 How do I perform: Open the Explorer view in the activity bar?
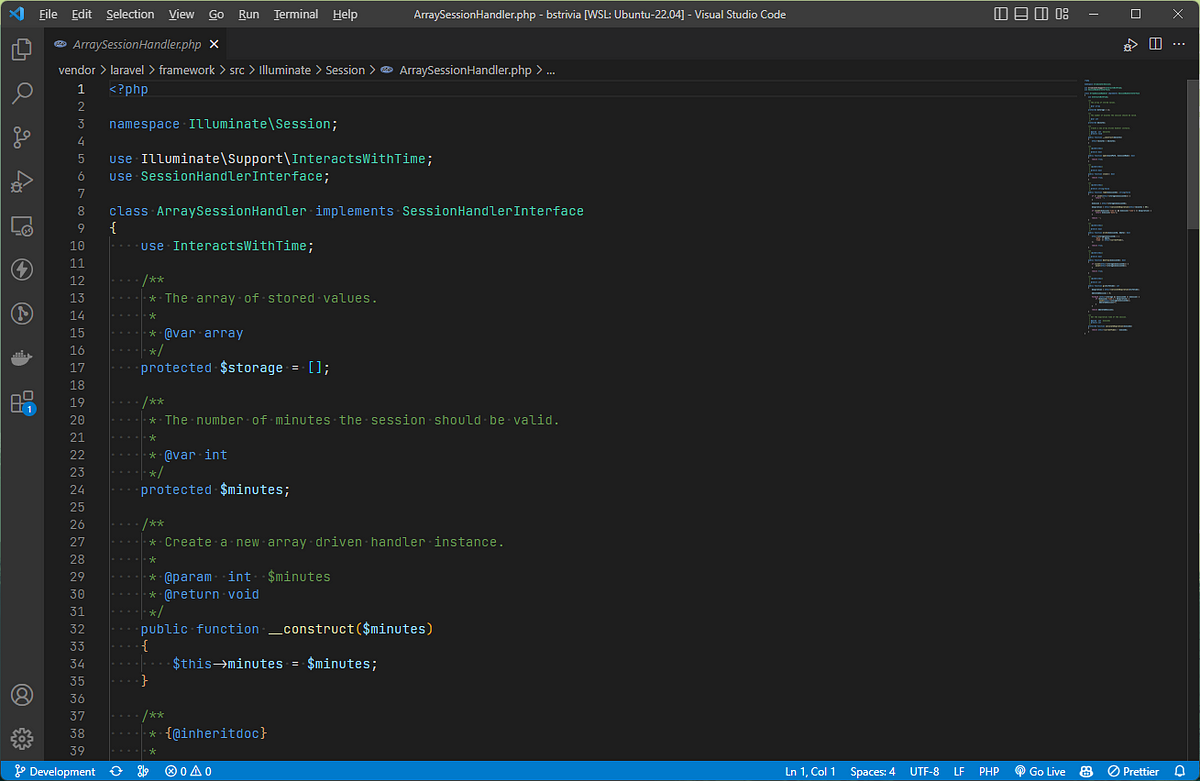pyautogui.click(x=22, y=49)
